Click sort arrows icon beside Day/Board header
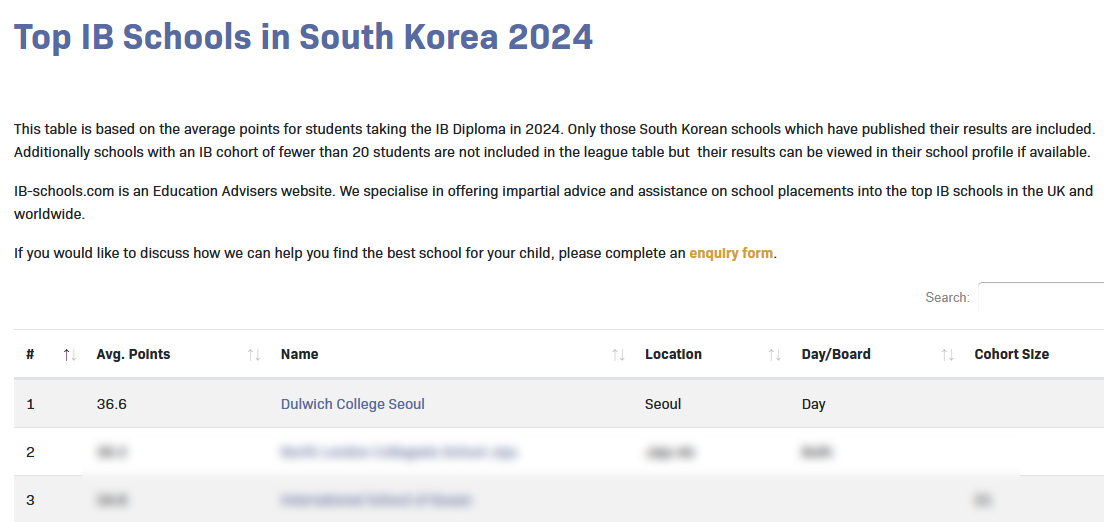 pyautogui.click(x=948, y=355)
